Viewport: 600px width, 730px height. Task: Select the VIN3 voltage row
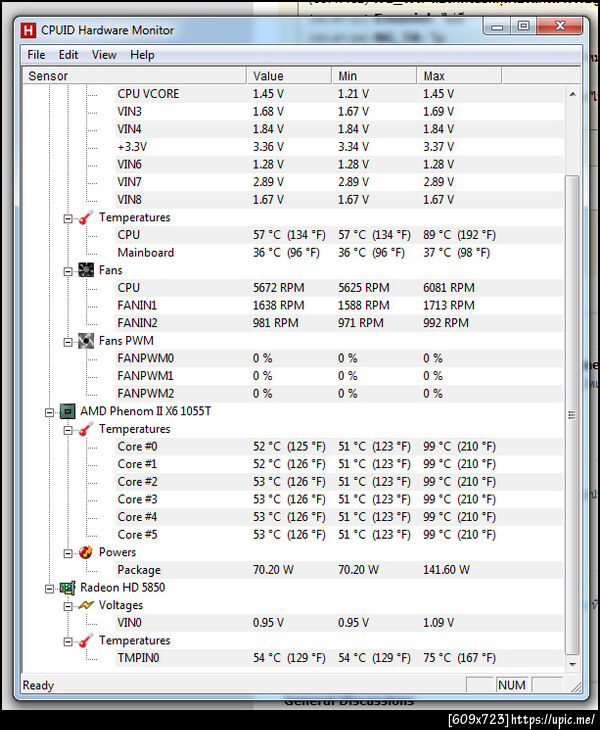click(339, 112)
